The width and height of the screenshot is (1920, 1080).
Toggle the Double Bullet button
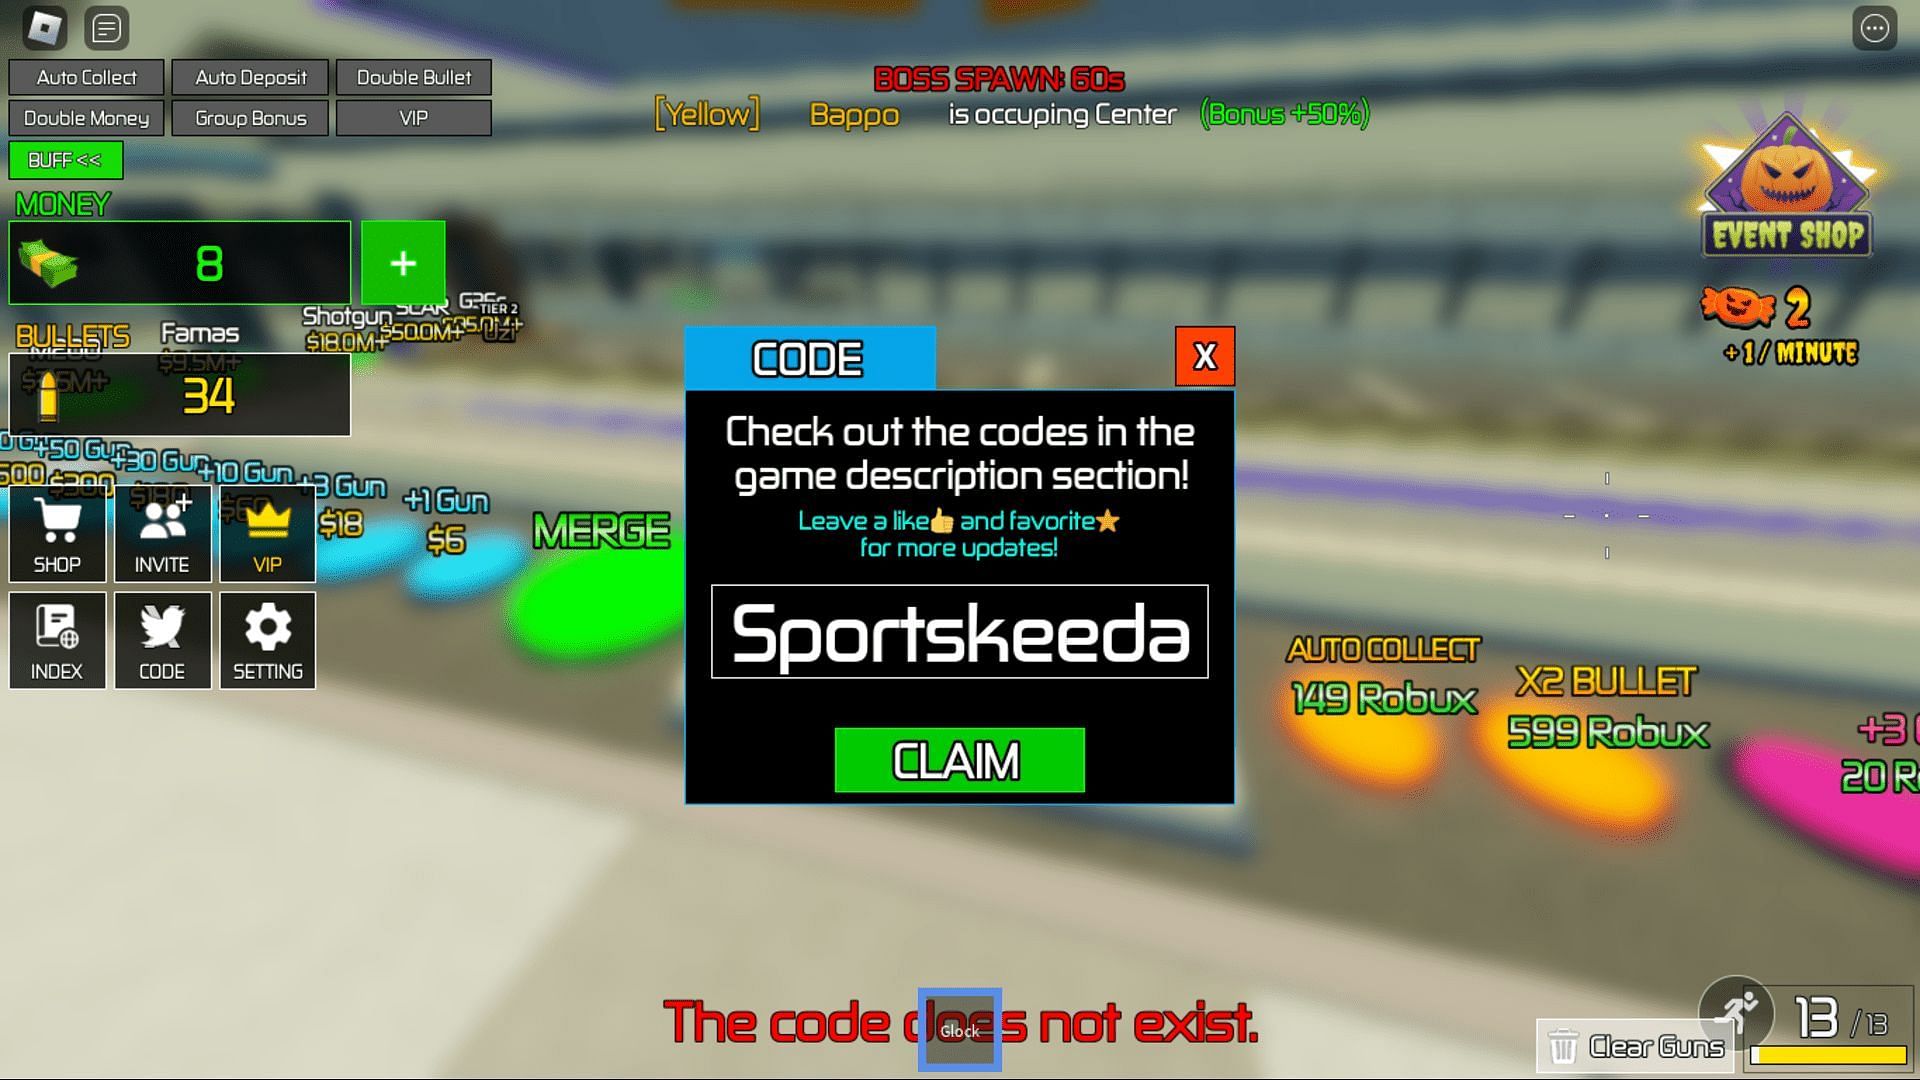pos(413,75)
